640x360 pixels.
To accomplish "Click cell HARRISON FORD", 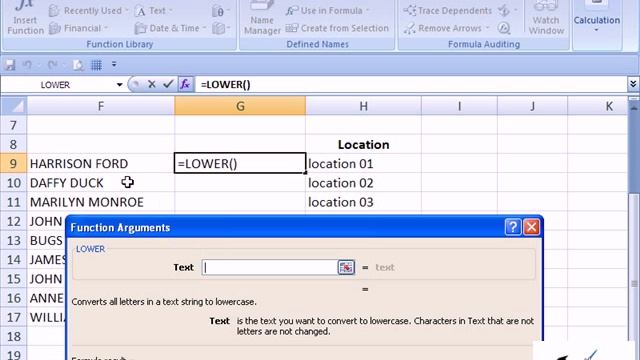I will (100, 164).
